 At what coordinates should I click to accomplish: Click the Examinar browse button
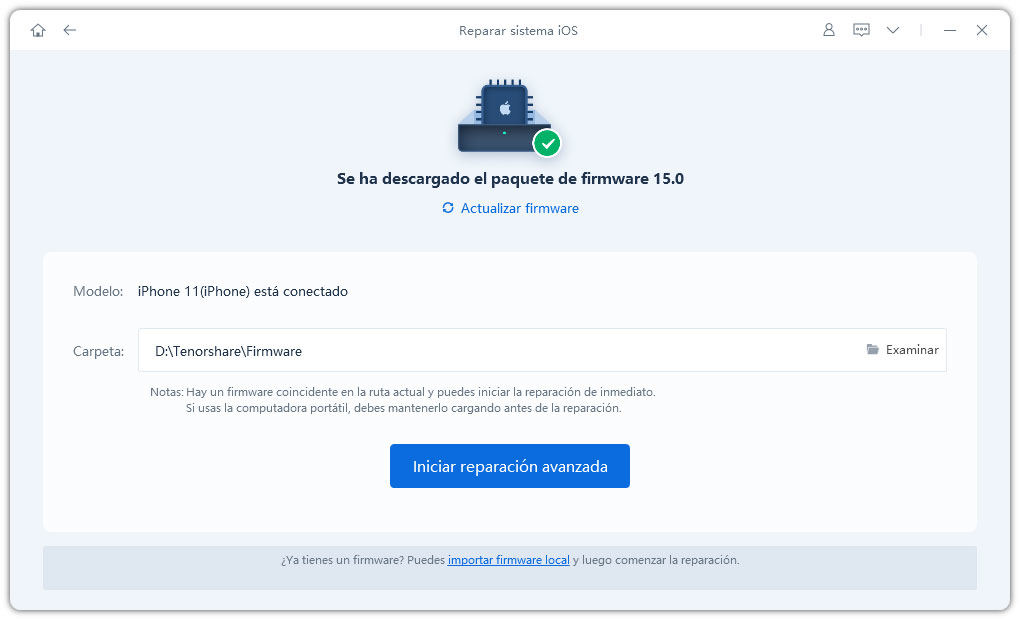pyautogui.click(x=902, y=350)
